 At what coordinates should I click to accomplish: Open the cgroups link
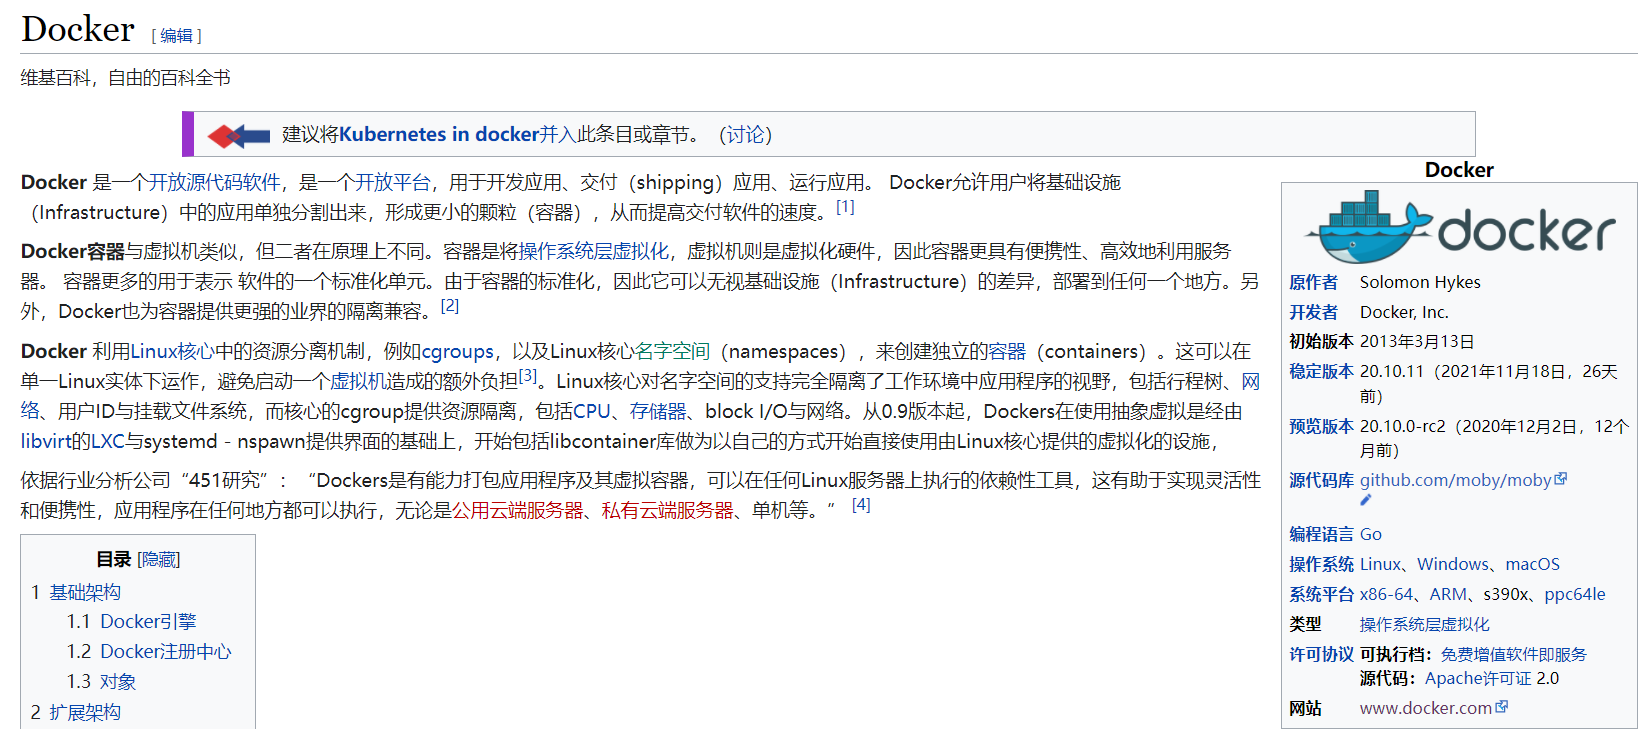[458, 352]
